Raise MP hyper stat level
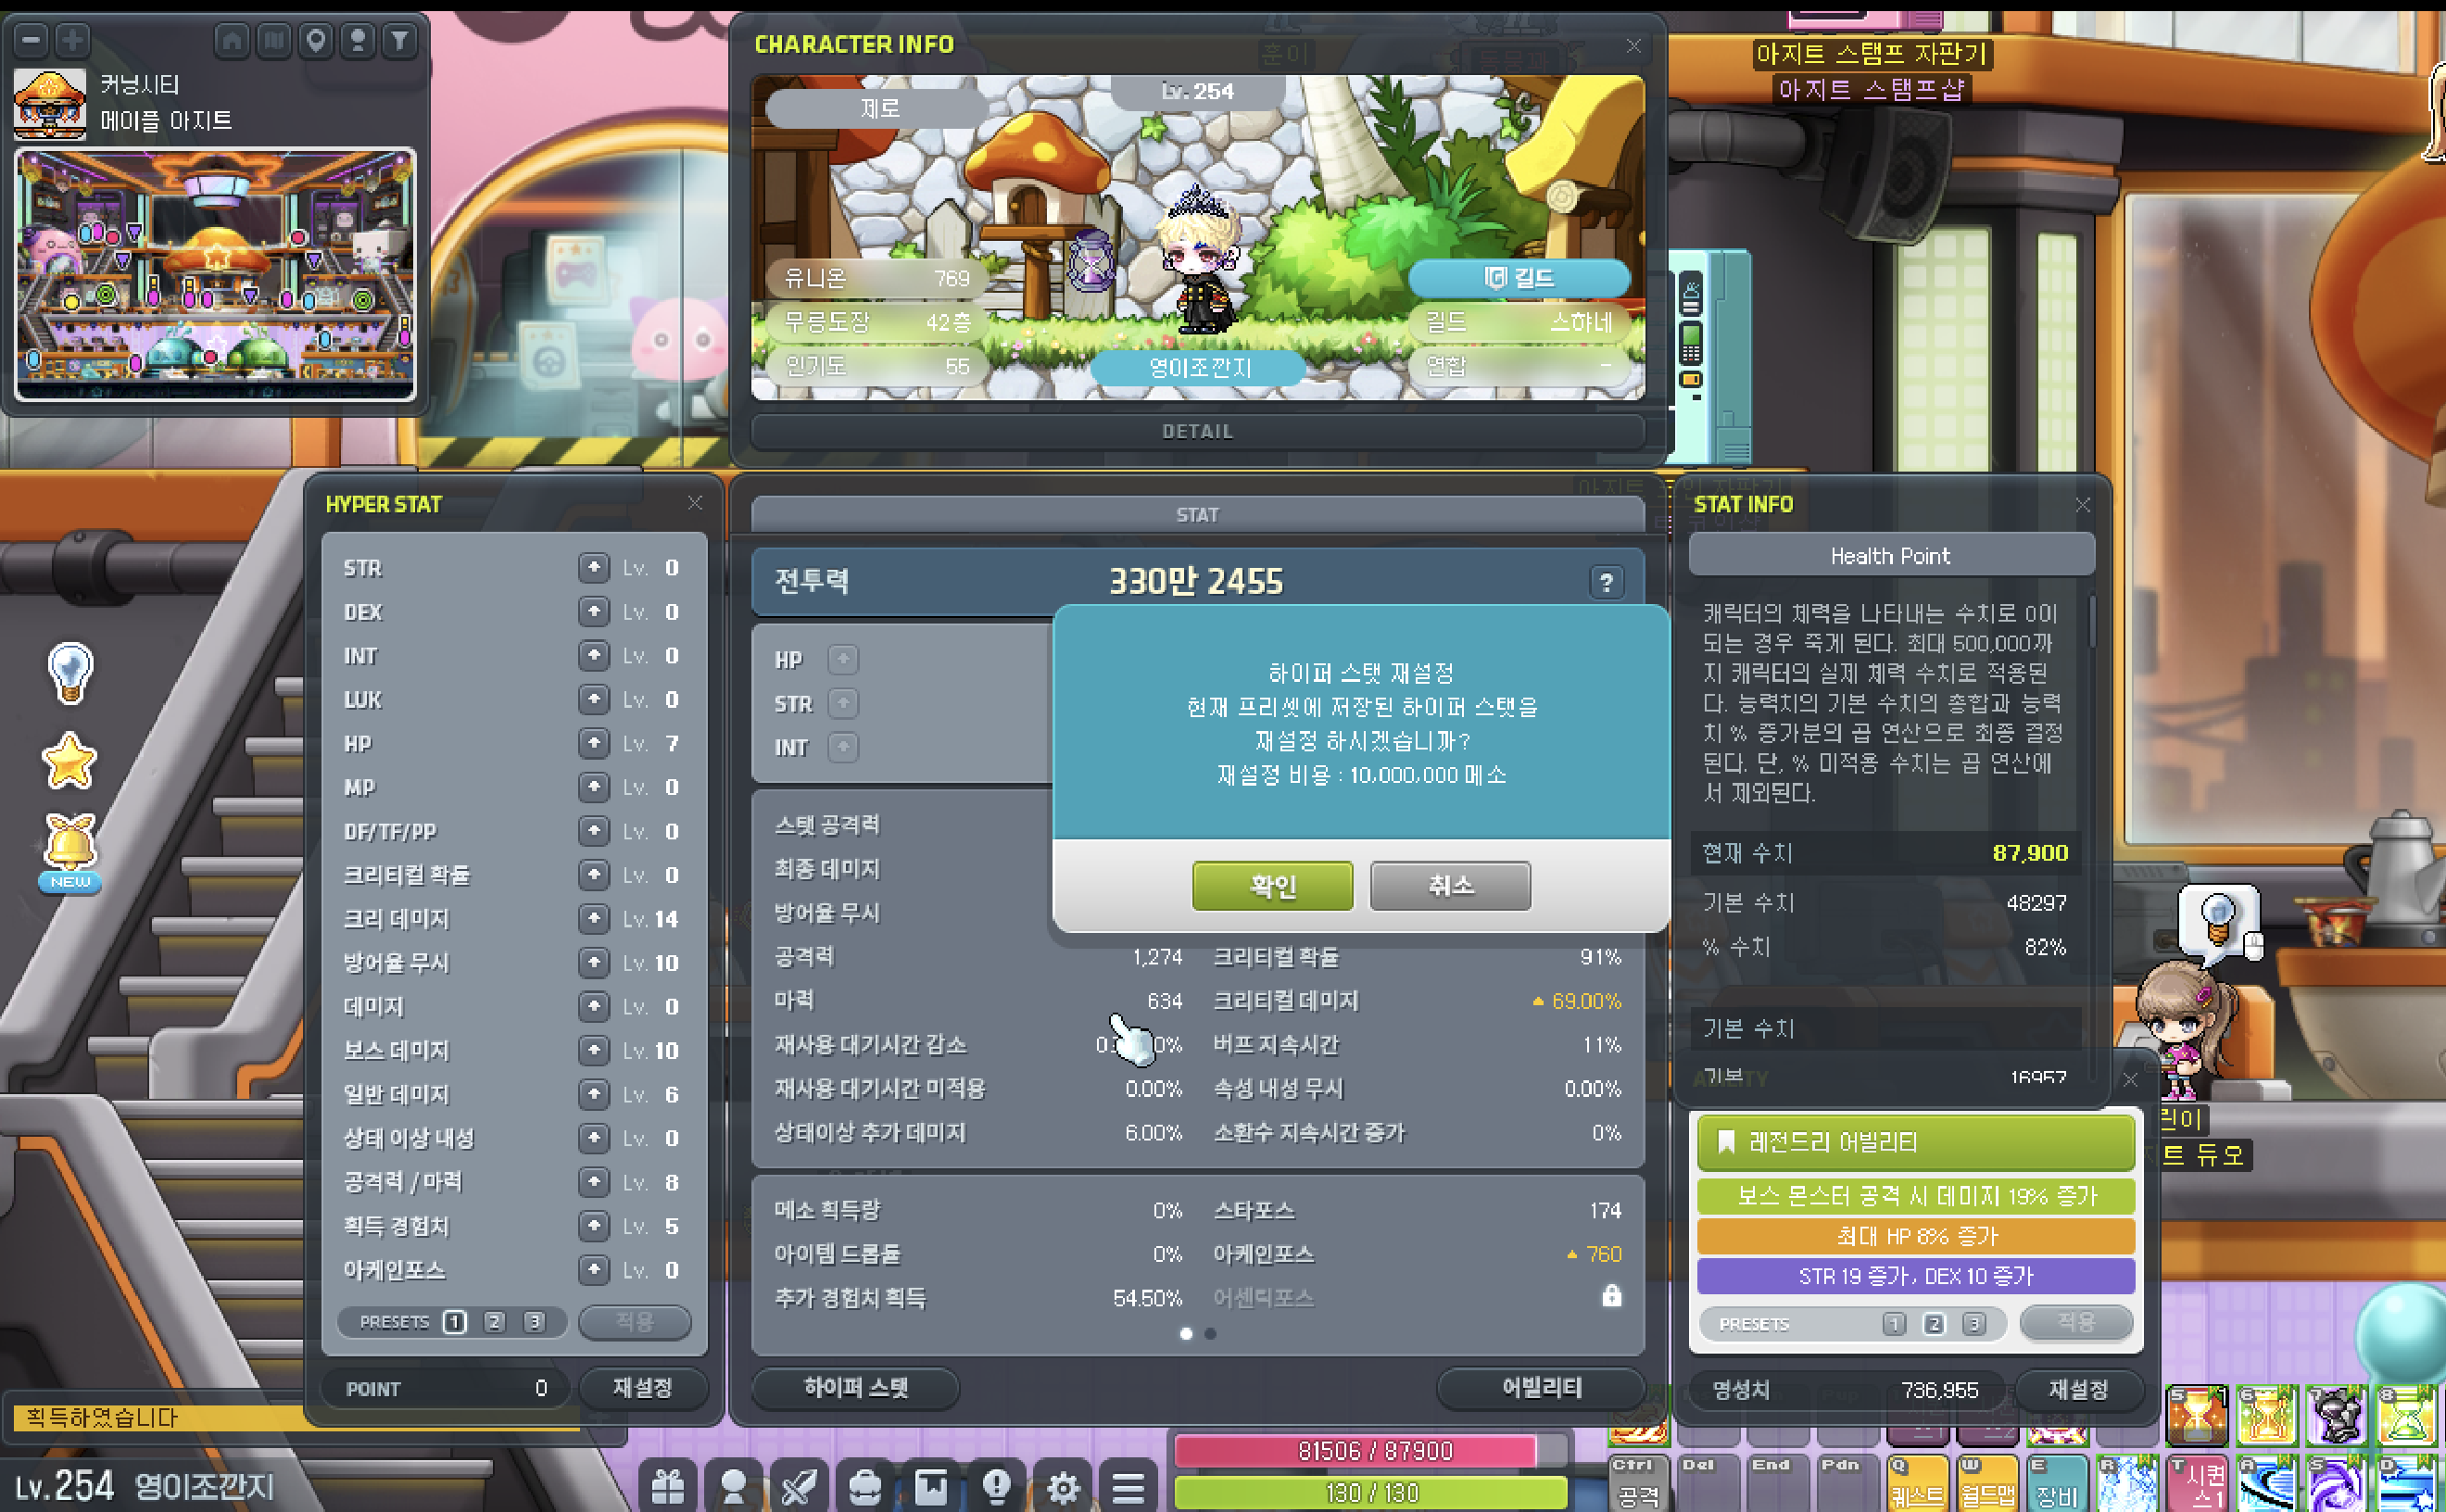The width and height of the screenshot is (2446, 1512). 594,787
